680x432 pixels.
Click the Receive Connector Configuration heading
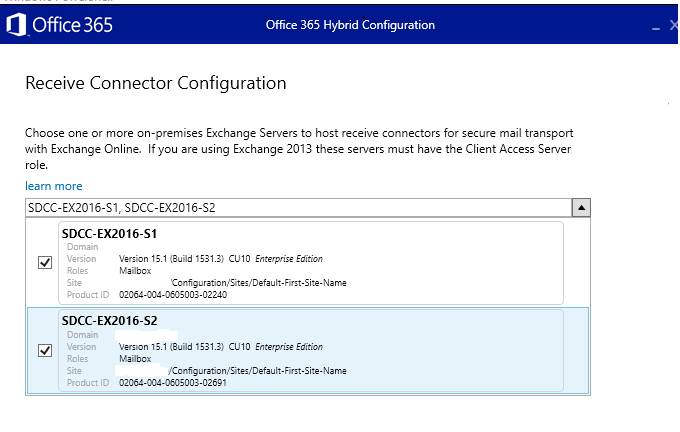coord(155,83)
